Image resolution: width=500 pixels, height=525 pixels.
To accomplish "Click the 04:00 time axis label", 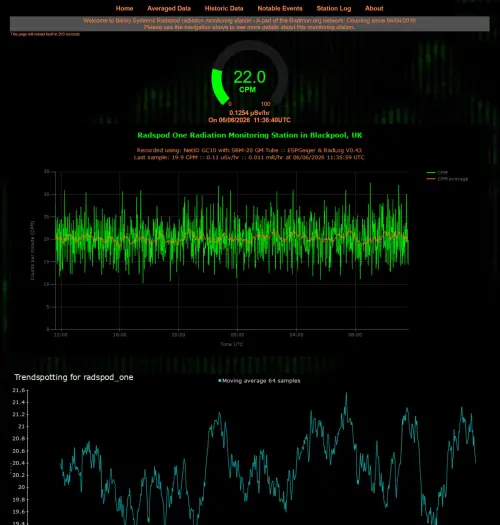I will 296,335.
